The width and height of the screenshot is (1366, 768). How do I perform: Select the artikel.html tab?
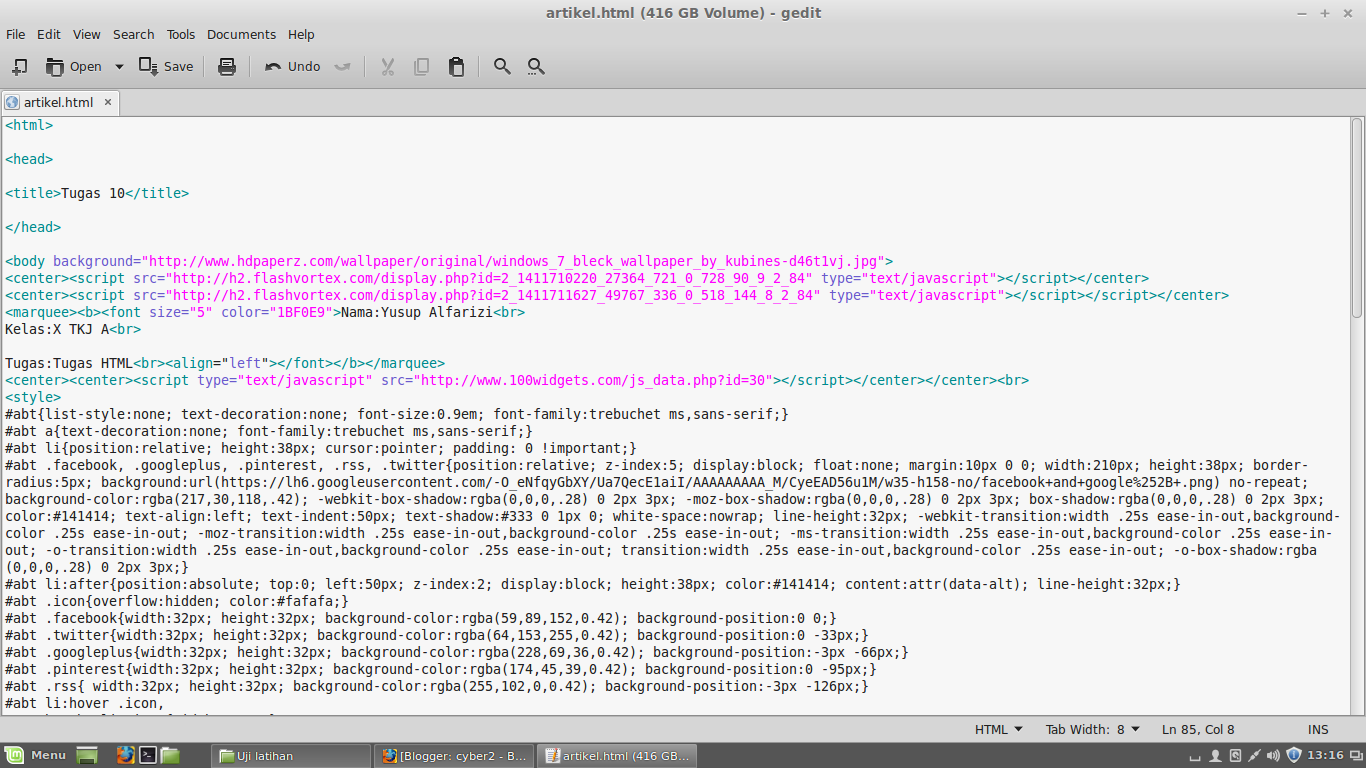click(57, 101)
